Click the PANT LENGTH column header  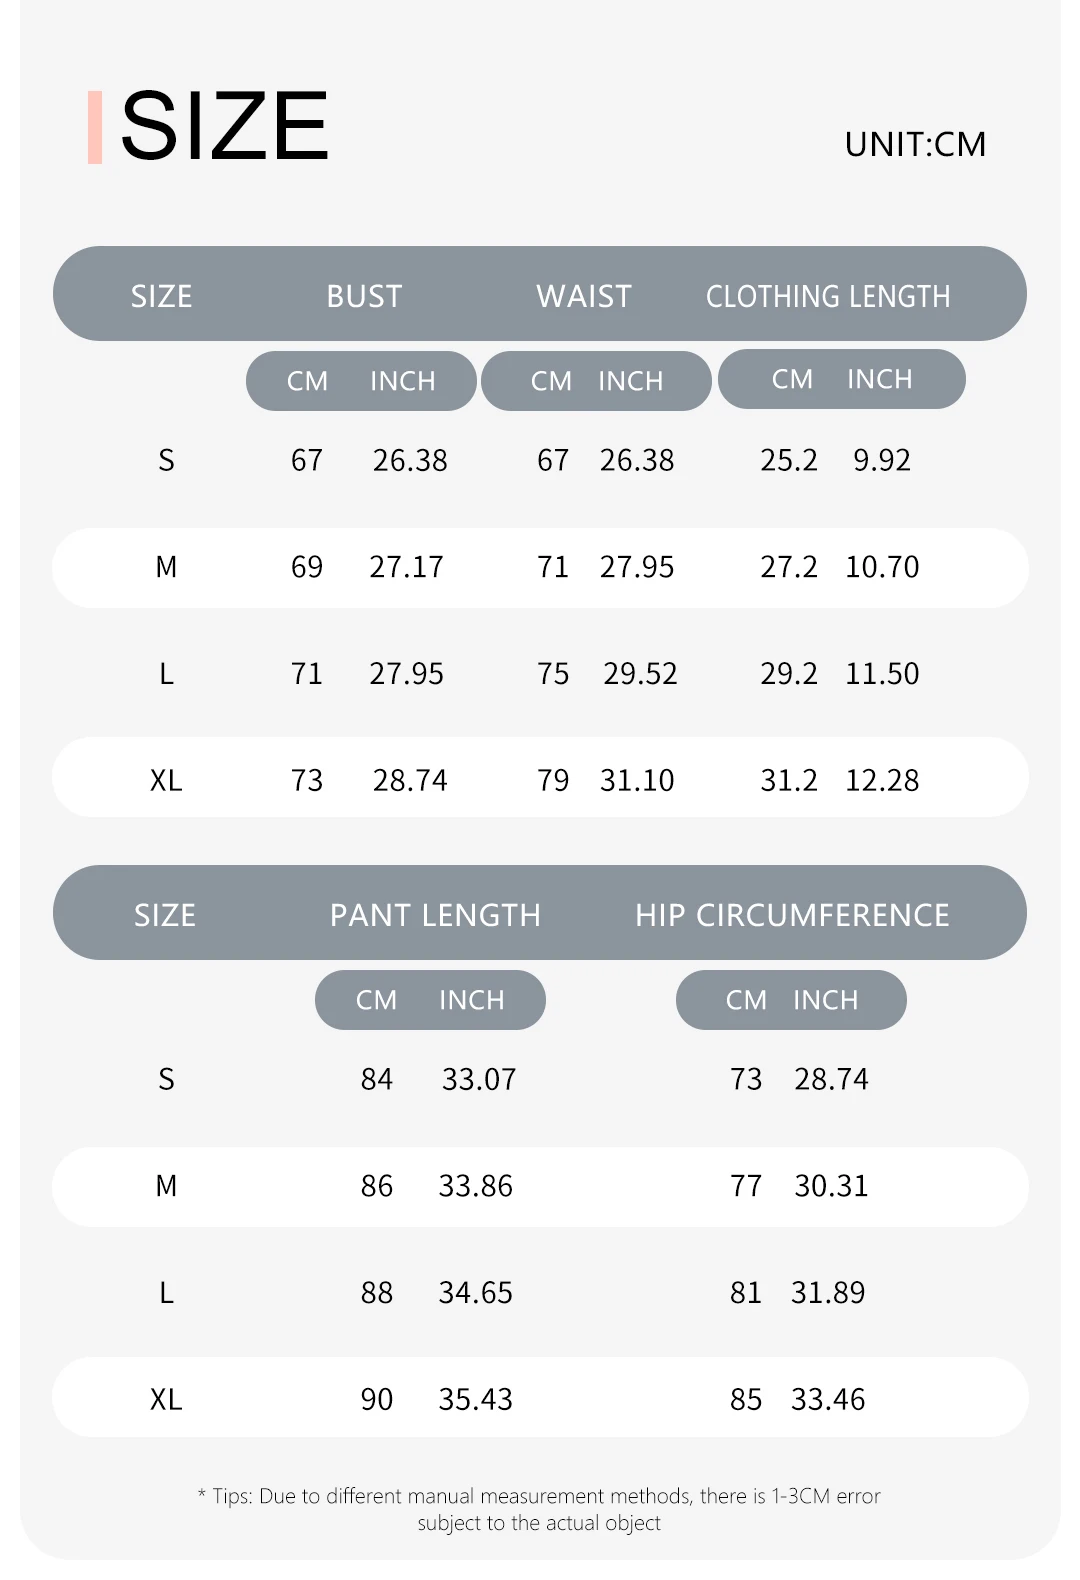(435, 915)
